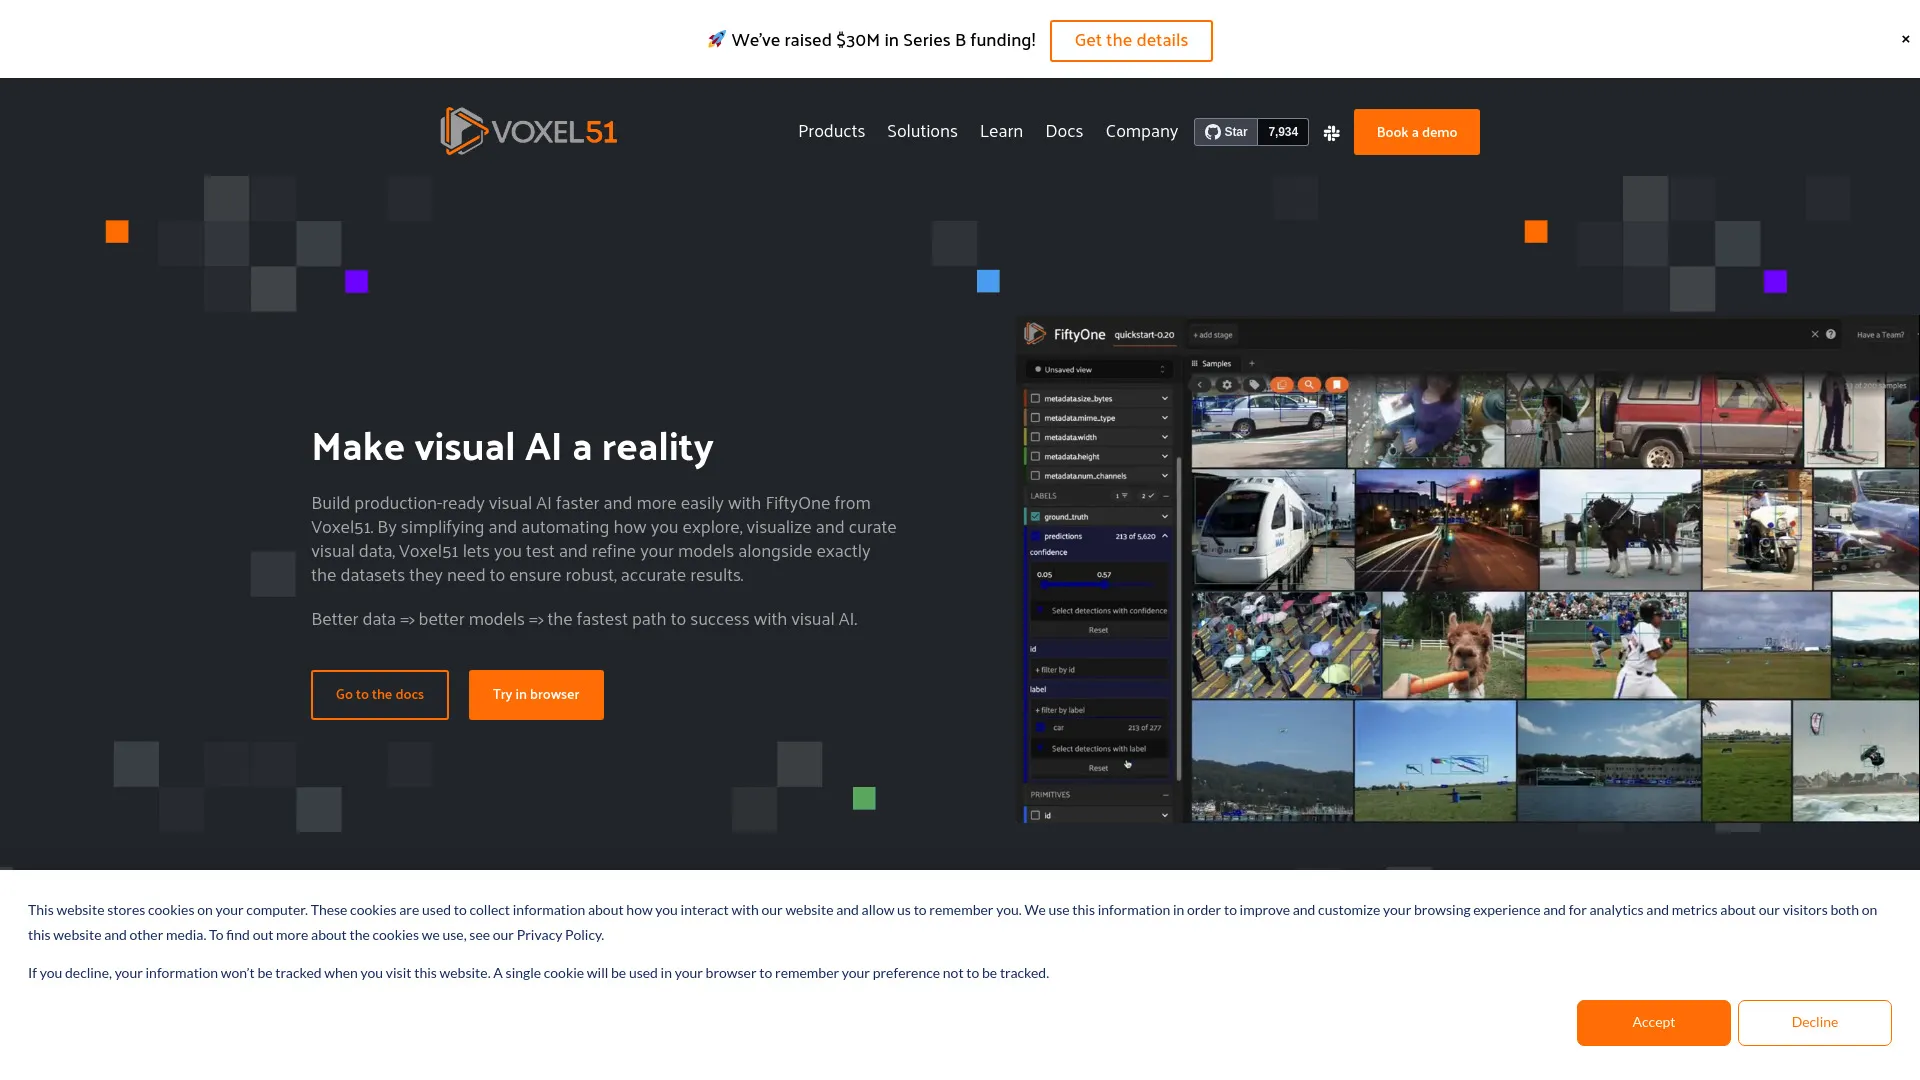Image resolution: width=1920 pixels, height=1080 pixels.
Task: Click the Try in browser button
Action: [536, 694]
